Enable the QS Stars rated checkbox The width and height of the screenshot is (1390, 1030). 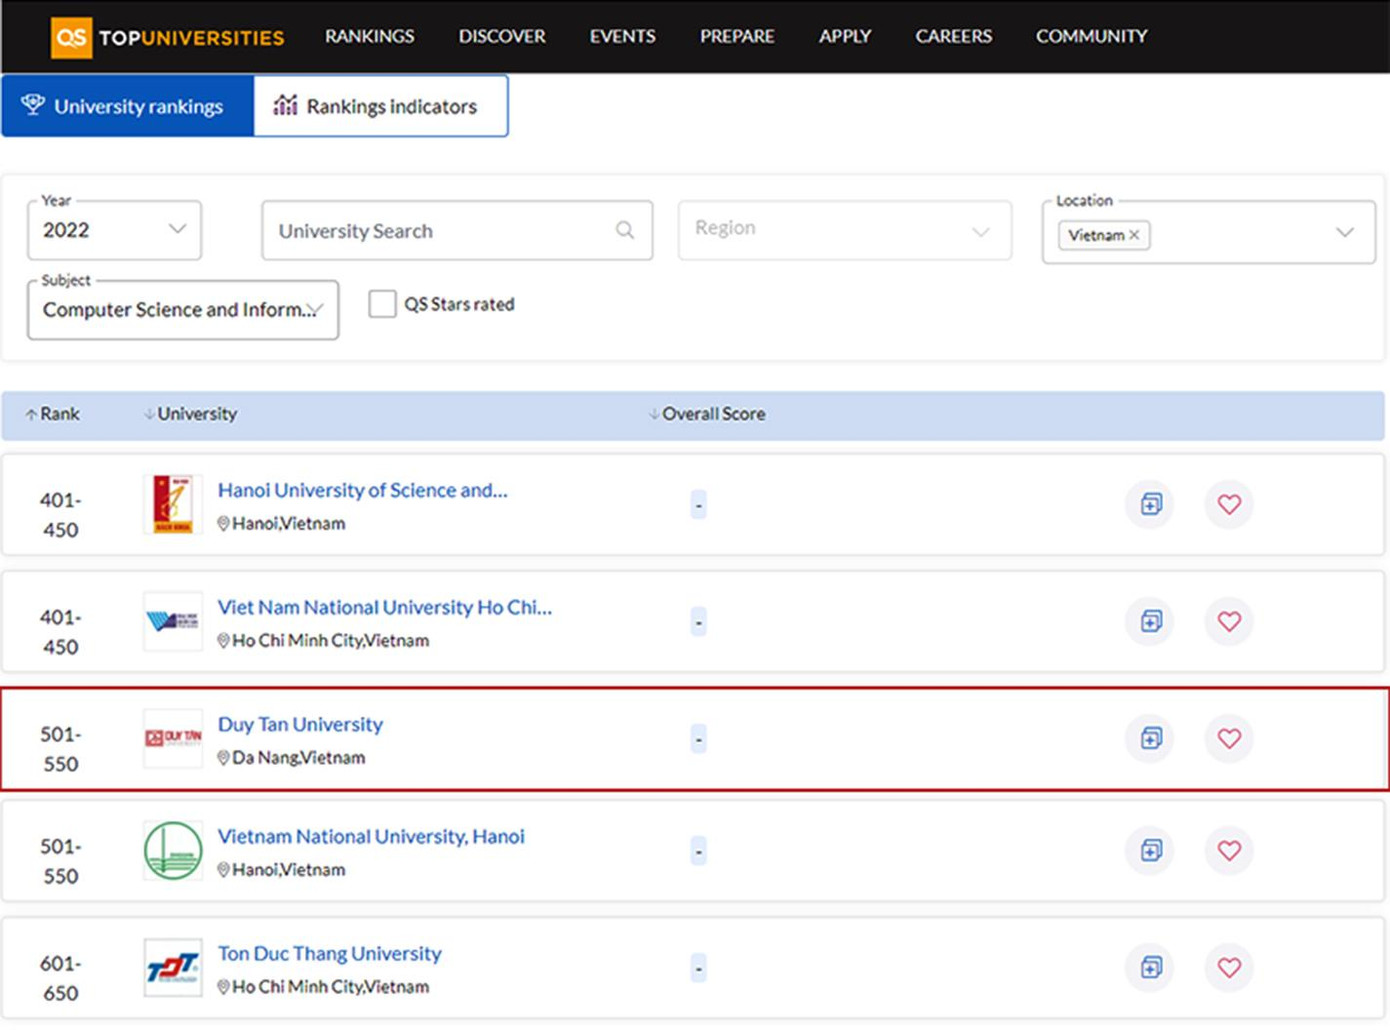[382, 304]
